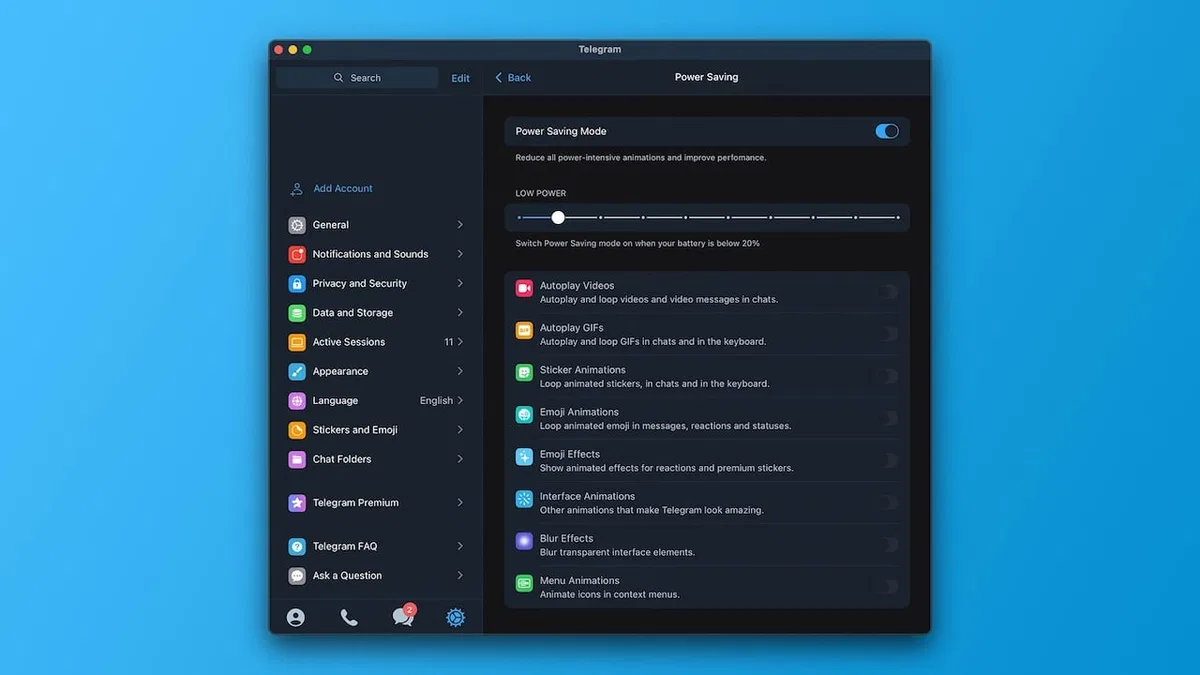Open the Telegram Premium menu item

[376, 503]
